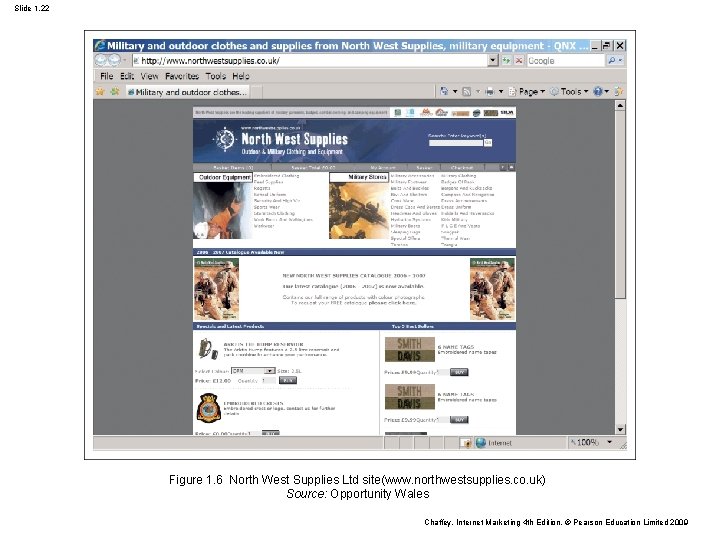The width and height of the screenshot is (720, 540).
Task: Open the Page toolbar menu
Action: [x=527, y=92]
